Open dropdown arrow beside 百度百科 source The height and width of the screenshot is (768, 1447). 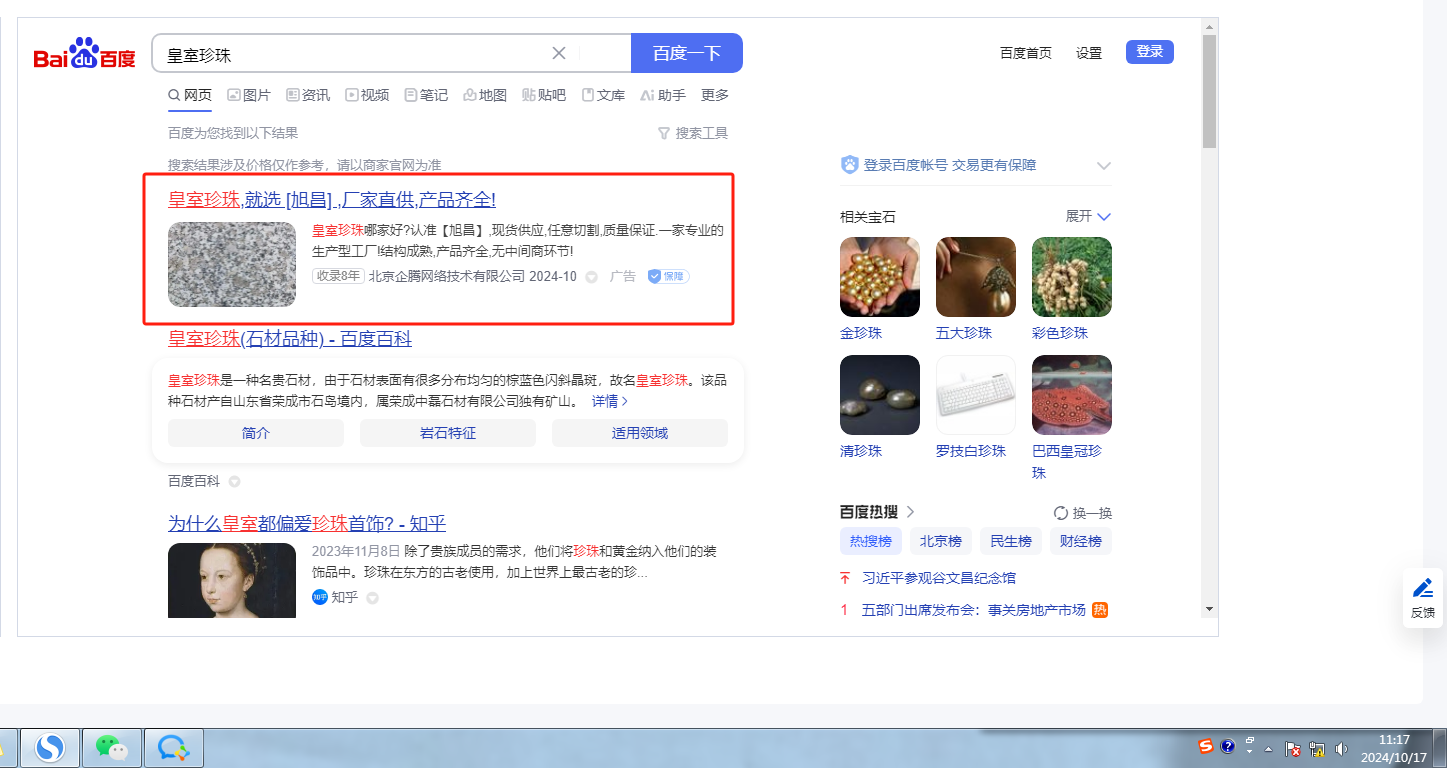(235, 482)
